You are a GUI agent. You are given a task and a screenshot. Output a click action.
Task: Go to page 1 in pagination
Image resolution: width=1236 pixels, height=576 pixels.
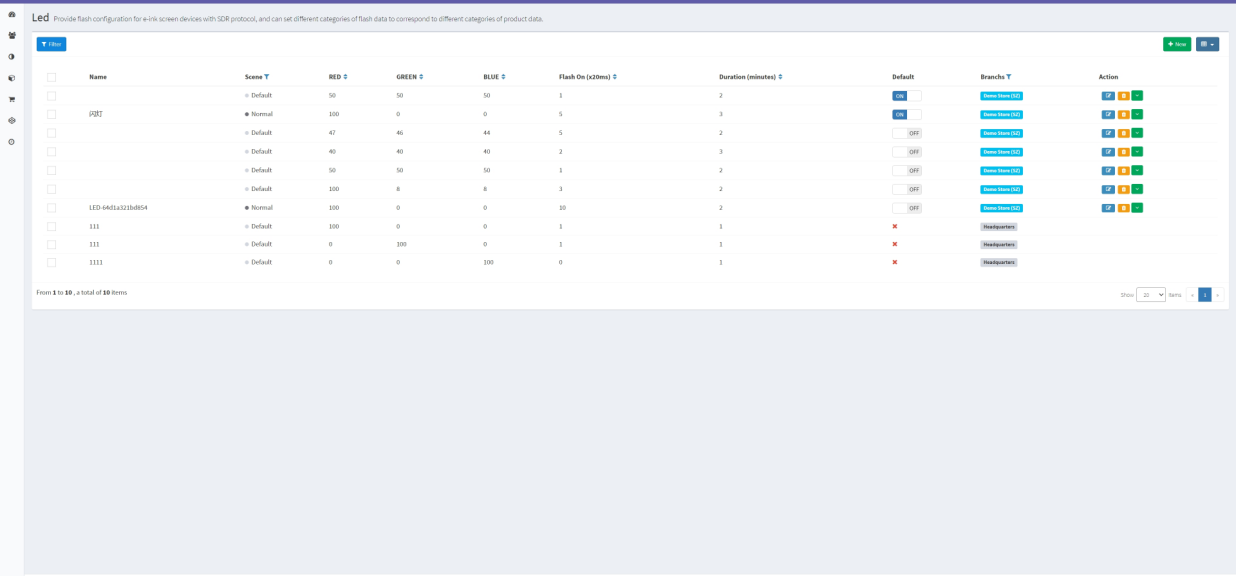coord(1205,295)
